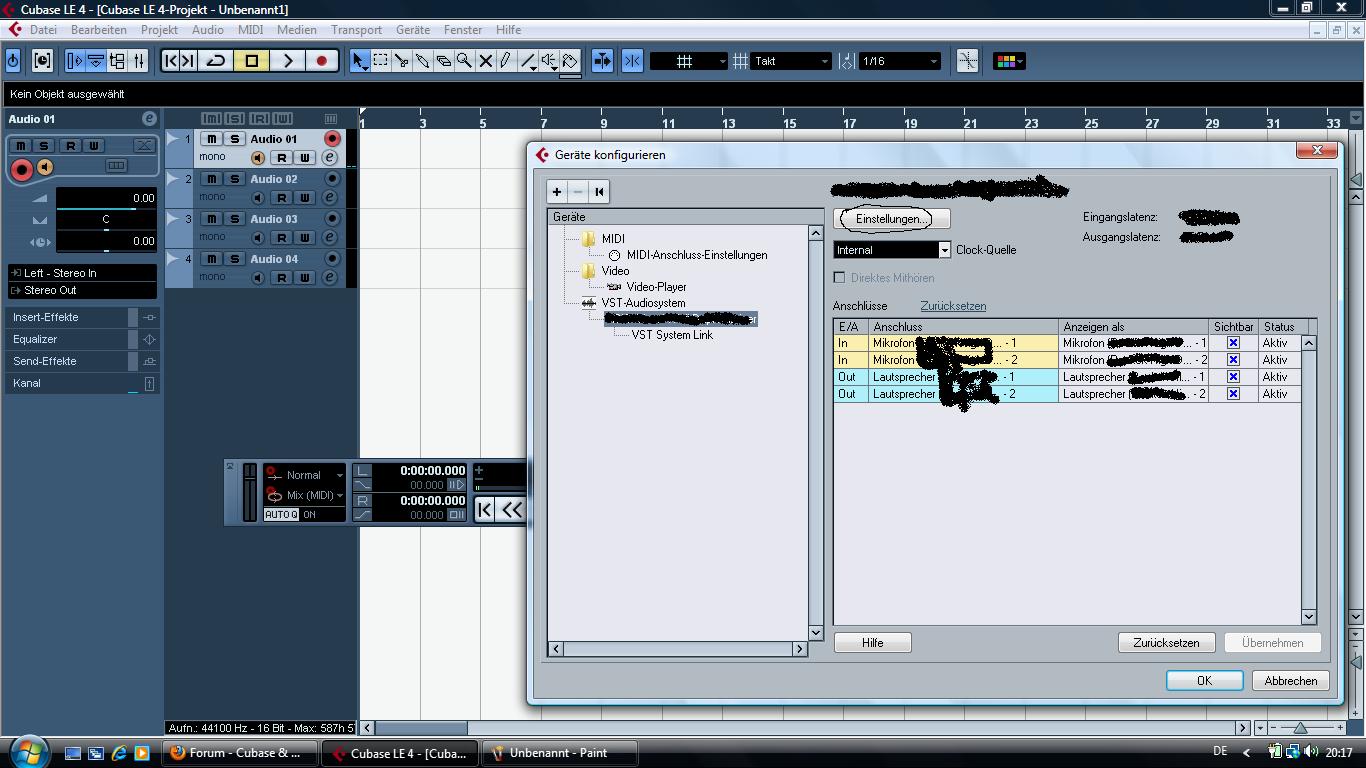Screen dimensions: 1366x768
Task: Open the Mix (MIDI) cycle record dropdown
Action: 305,495
